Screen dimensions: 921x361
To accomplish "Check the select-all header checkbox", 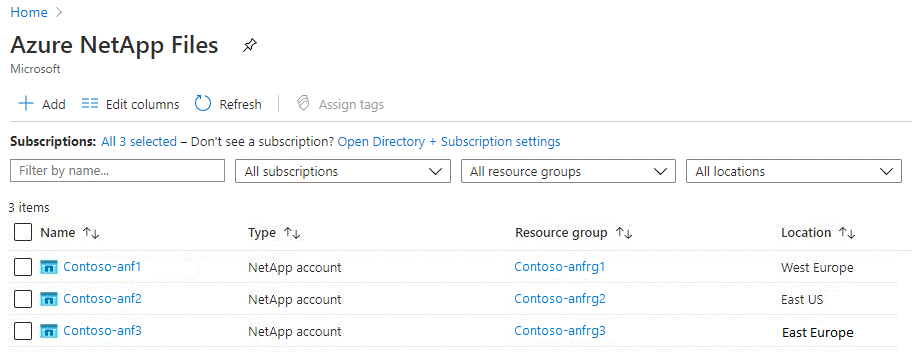I will [23, 232].
